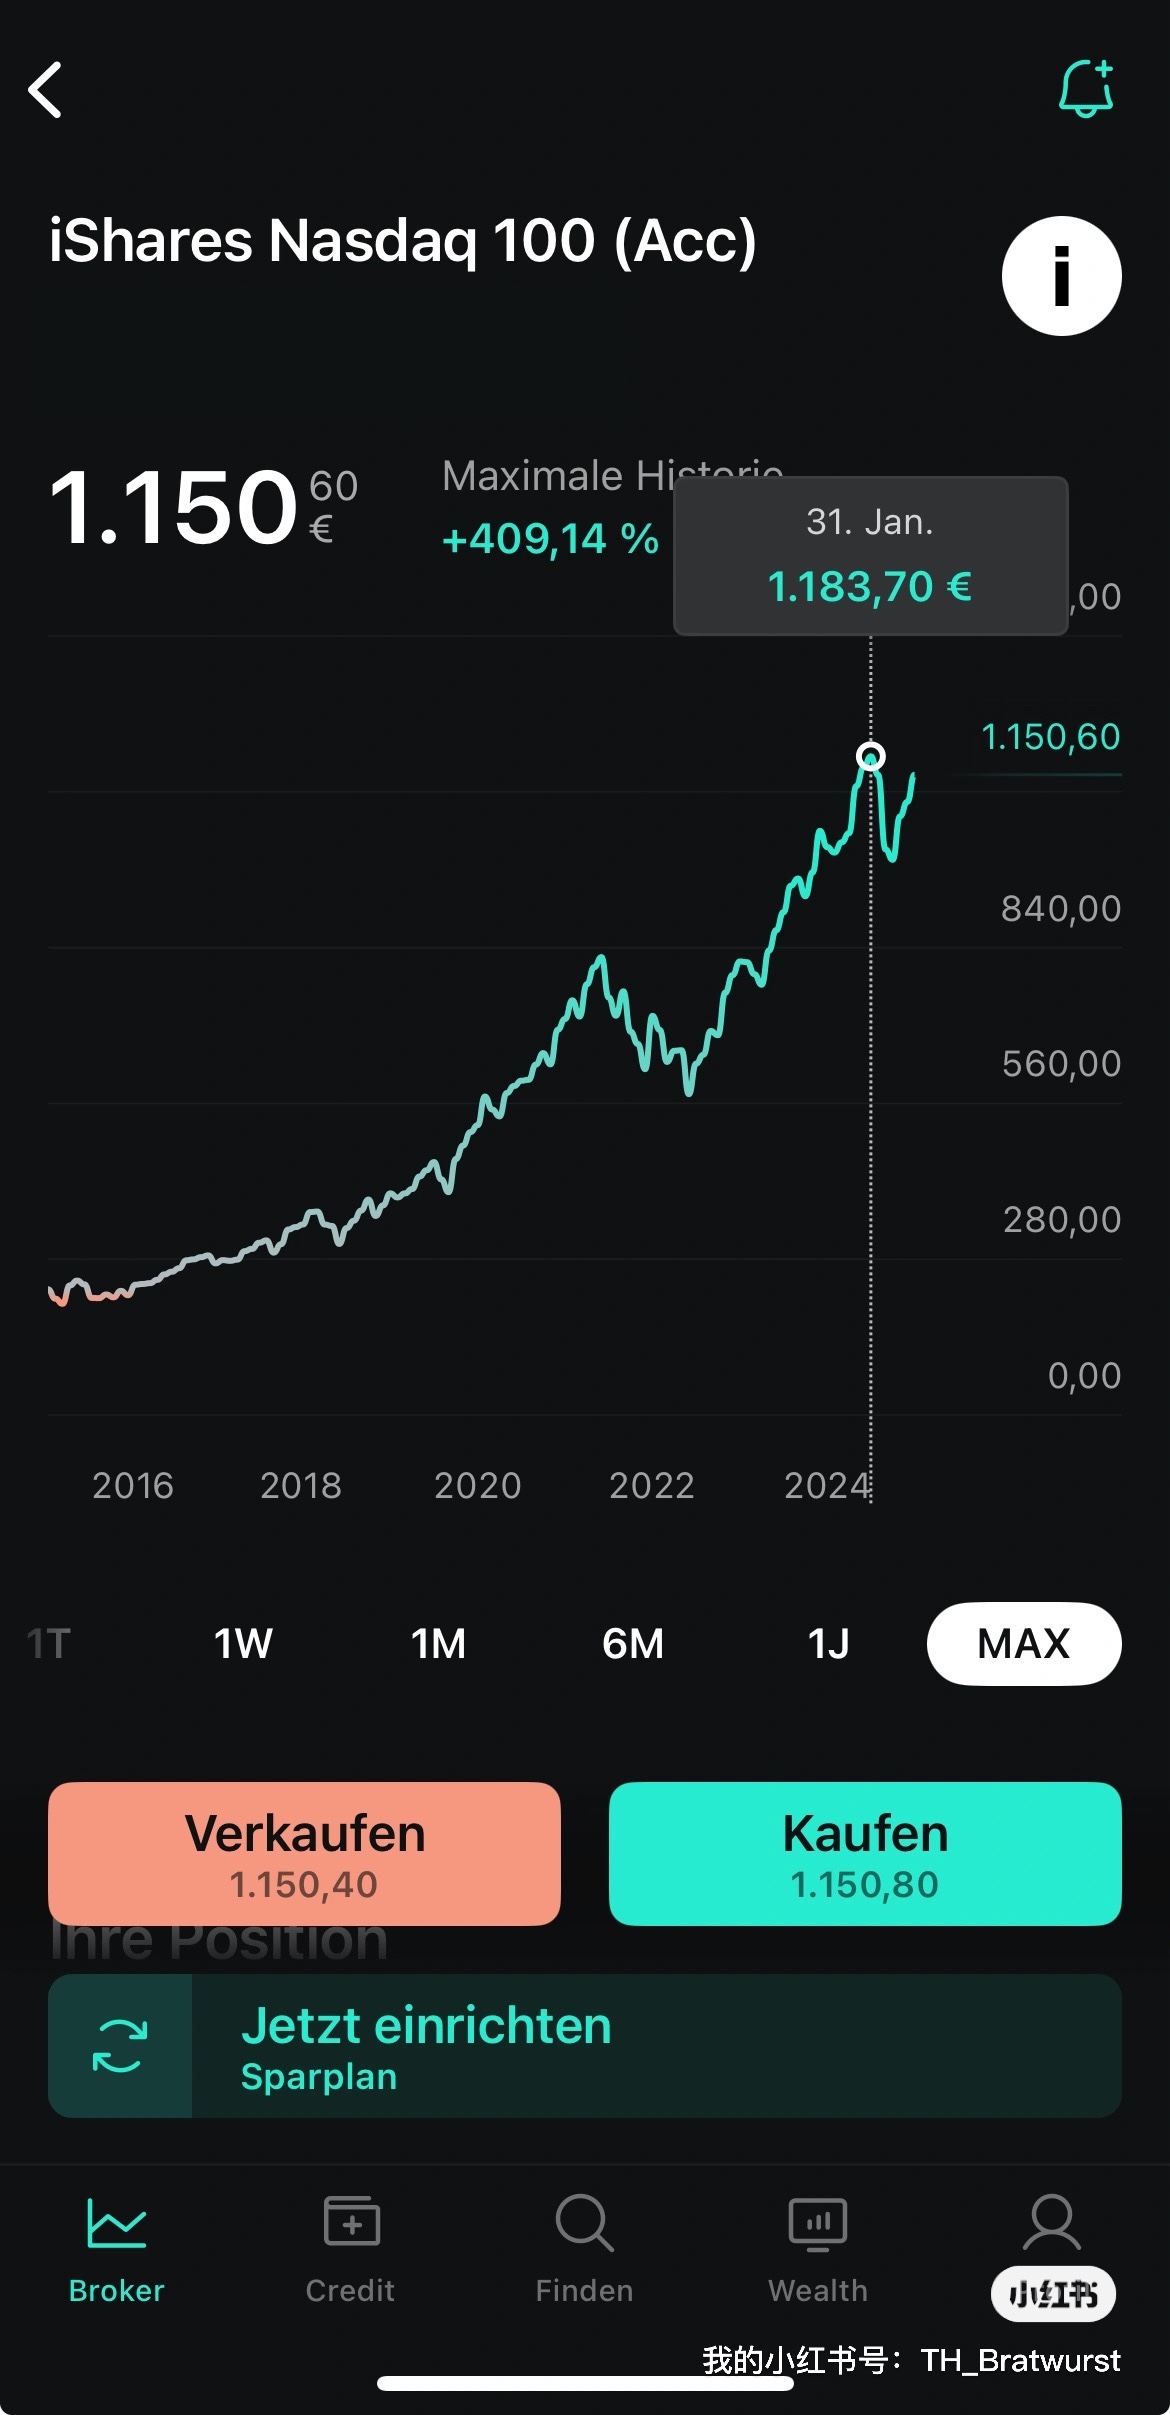Screen dimensions: 1170x2415
Task: Open the profile person icon
Action: coord(1052,2222)
